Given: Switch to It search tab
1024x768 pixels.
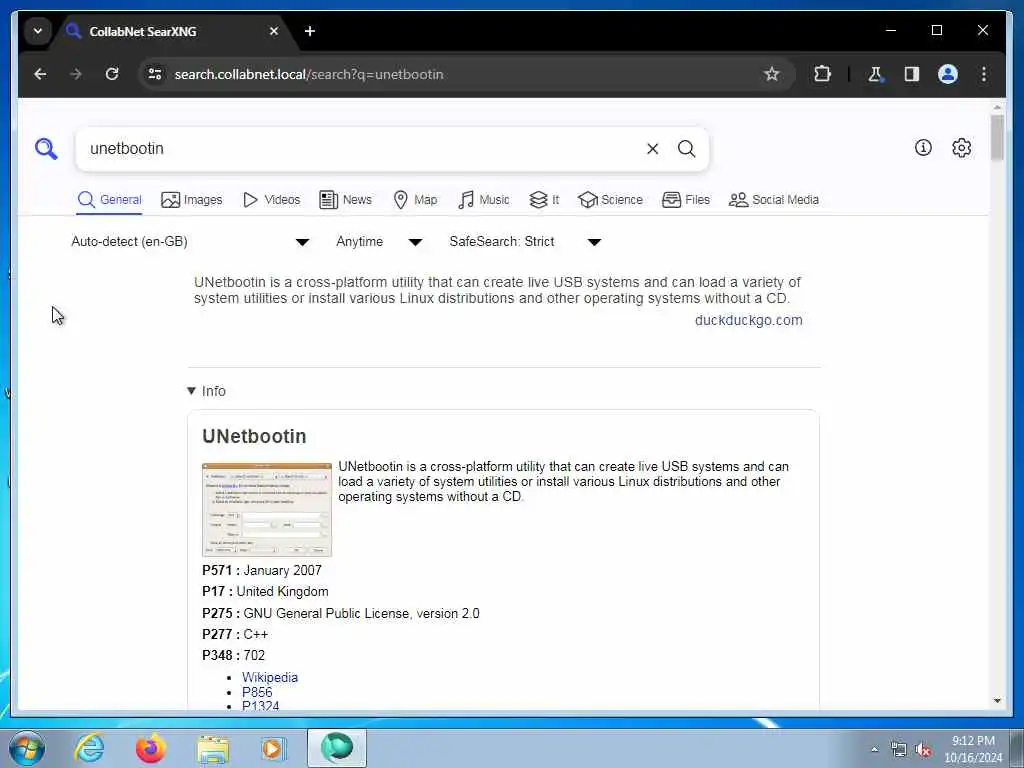Looking at the screenshot, I should click(x=544, y=200).
